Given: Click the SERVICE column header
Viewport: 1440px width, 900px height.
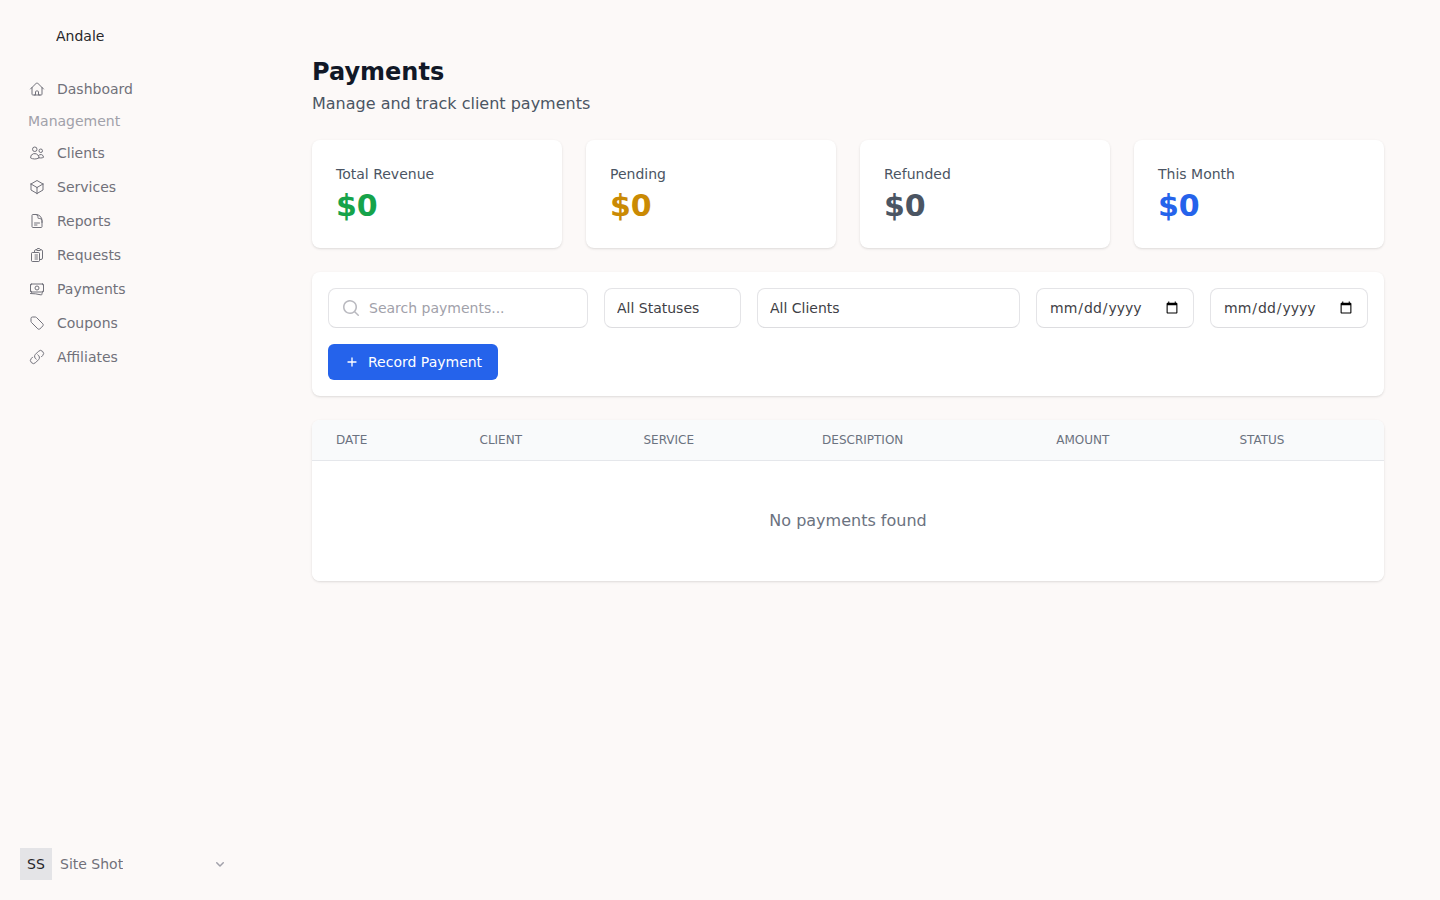Looking at the screenshot, I should [x=669, y=440].
